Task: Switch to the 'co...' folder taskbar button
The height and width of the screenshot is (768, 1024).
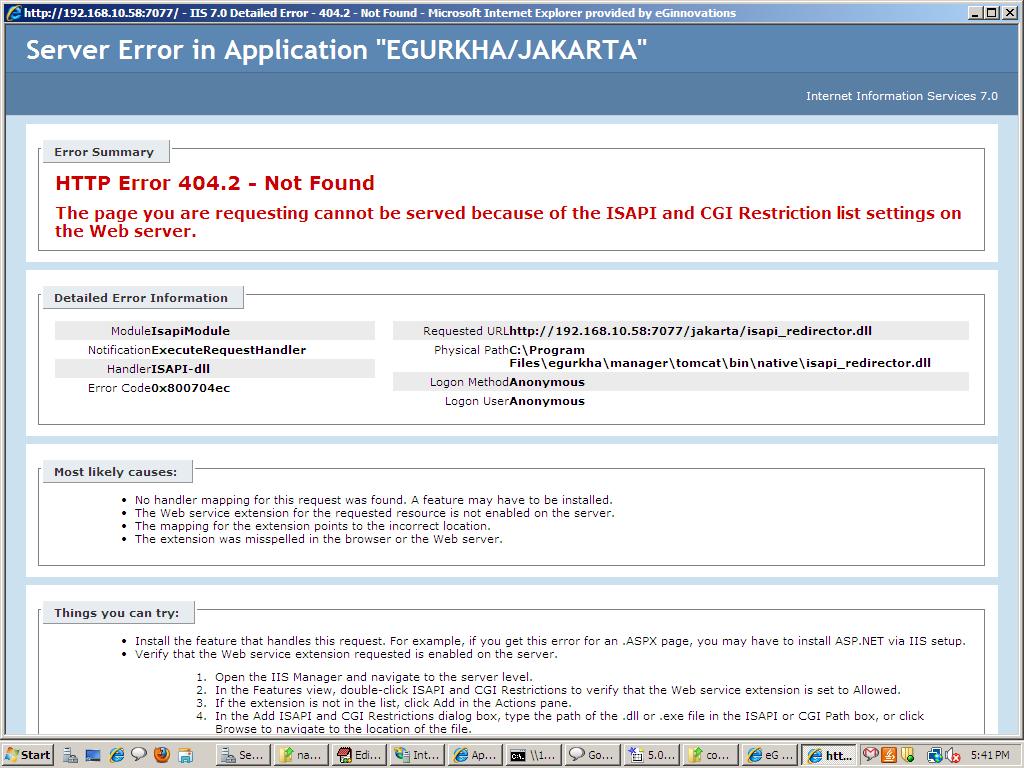Action: click(x=709, y=755)
